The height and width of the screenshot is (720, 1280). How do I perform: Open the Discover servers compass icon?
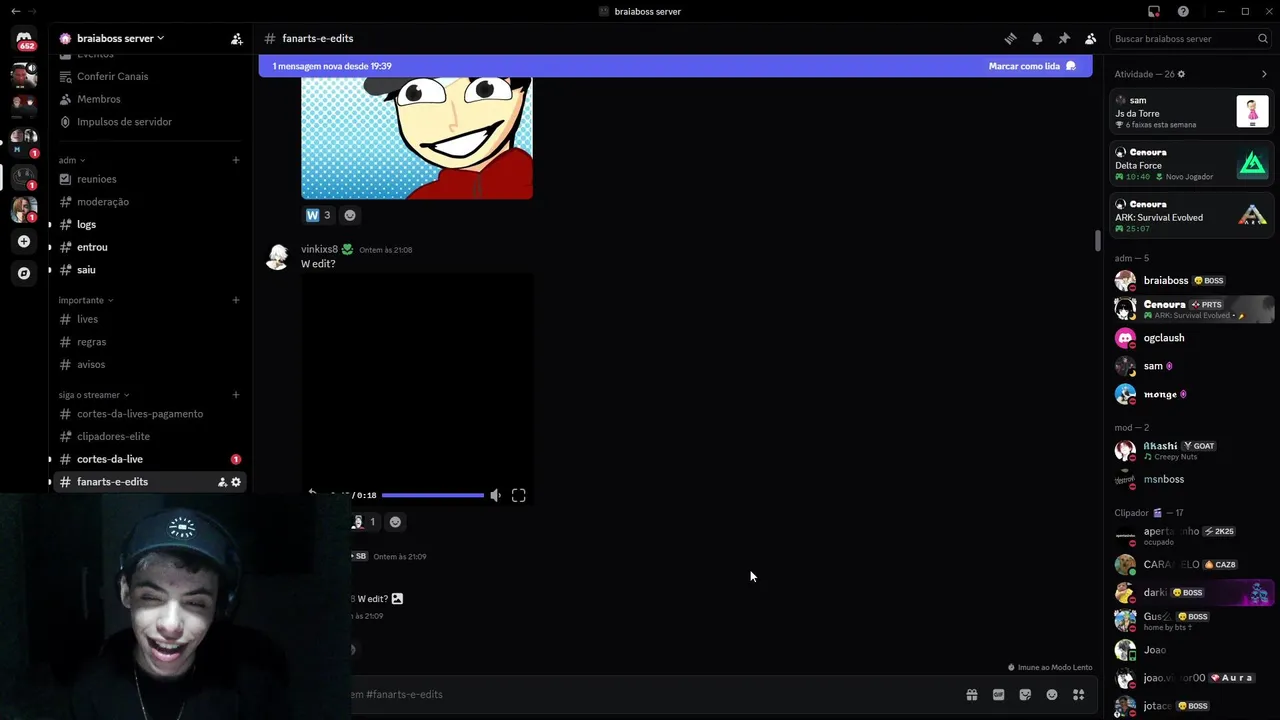coord(24,273)
